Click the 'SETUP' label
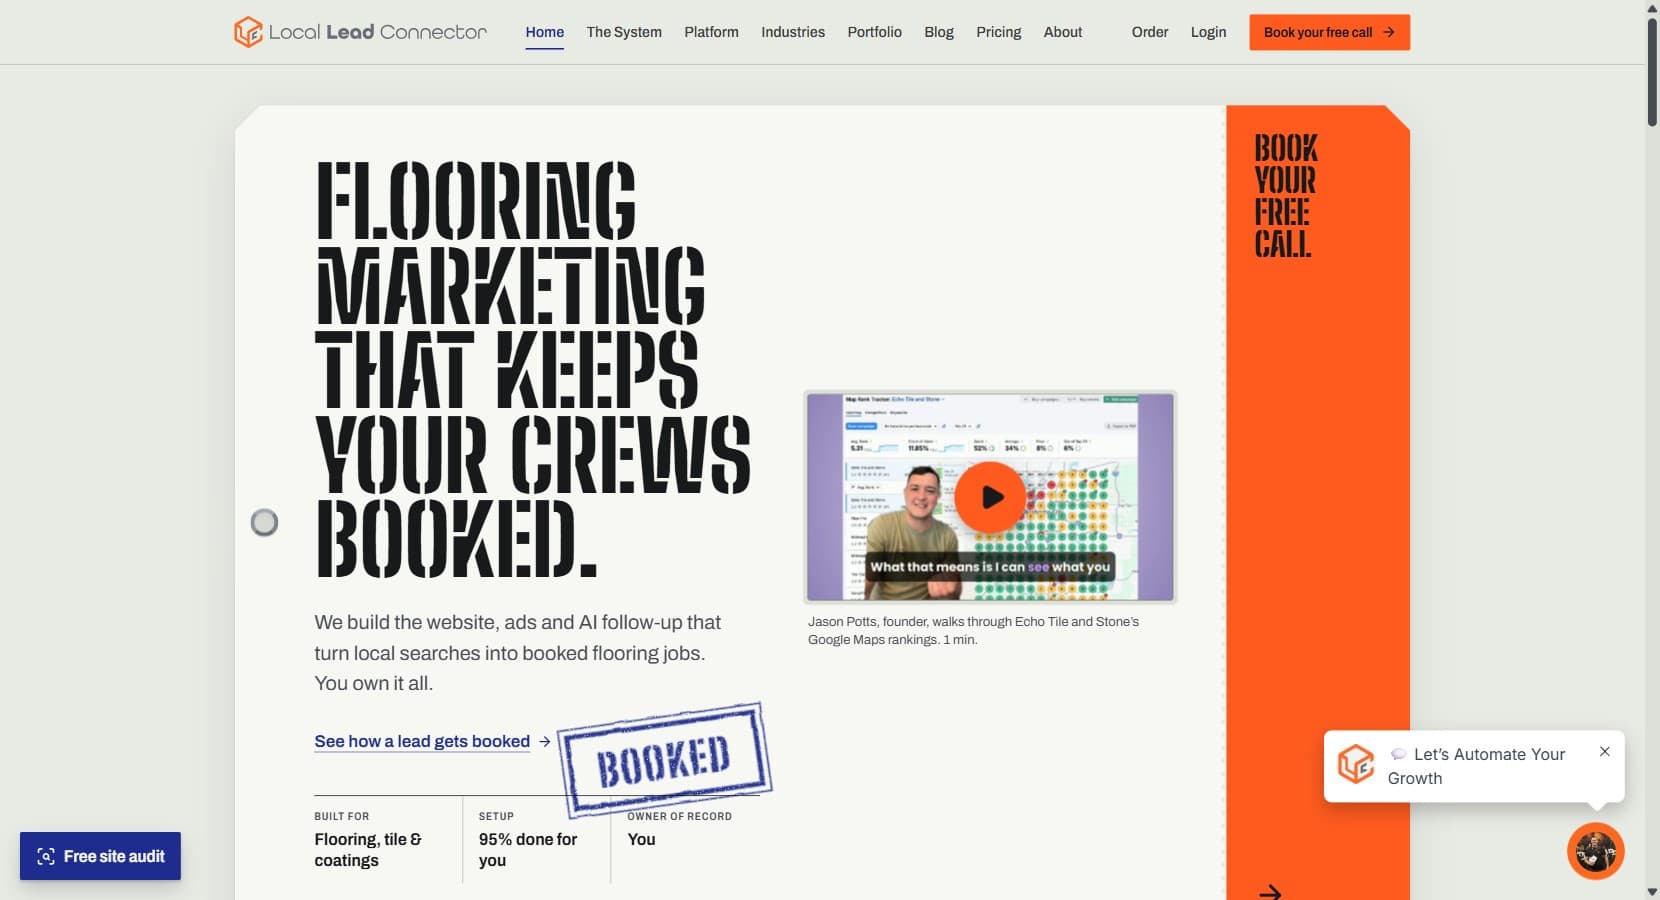This screenshot has height=900, width=1660. tap(496, 816)
